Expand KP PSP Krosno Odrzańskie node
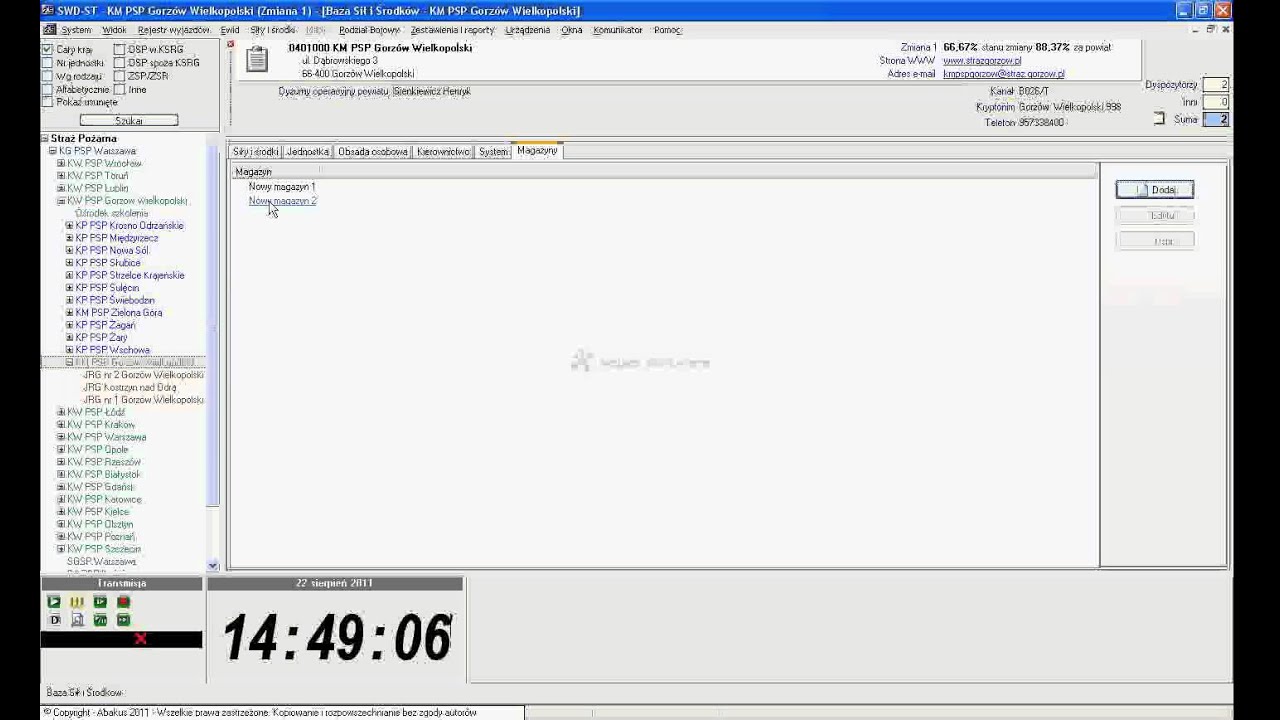Screen dimensions: 1280x720 point(69,226)
